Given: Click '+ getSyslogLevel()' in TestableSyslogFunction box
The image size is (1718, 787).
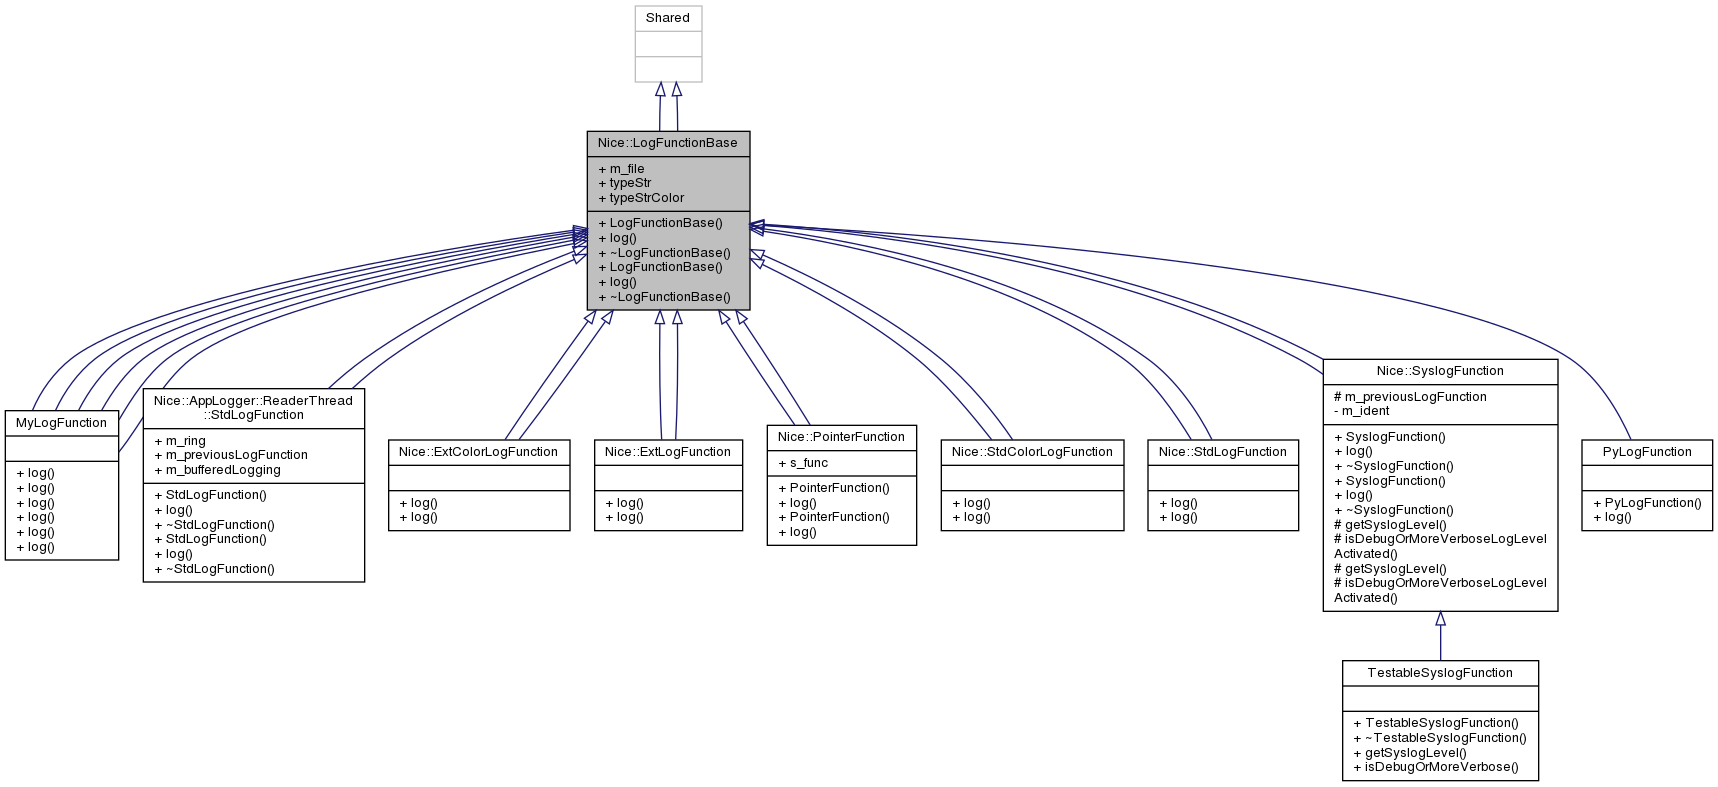Looking at the screenshot, I should pyautogui.click(x=1410, y=753).
